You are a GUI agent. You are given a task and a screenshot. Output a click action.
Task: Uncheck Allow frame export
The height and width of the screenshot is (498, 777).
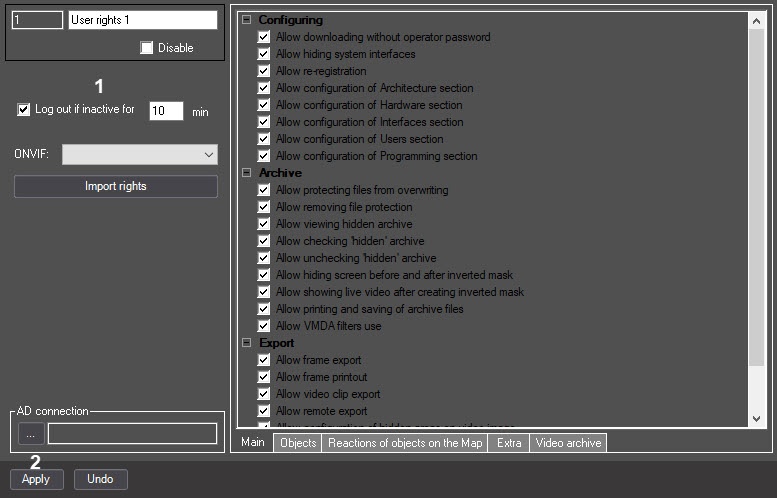pos(264,360)
